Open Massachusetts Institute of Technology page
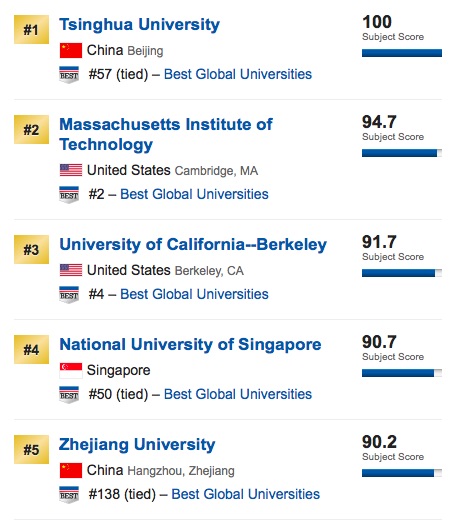The image size is (458, 525). pos(166,135)
